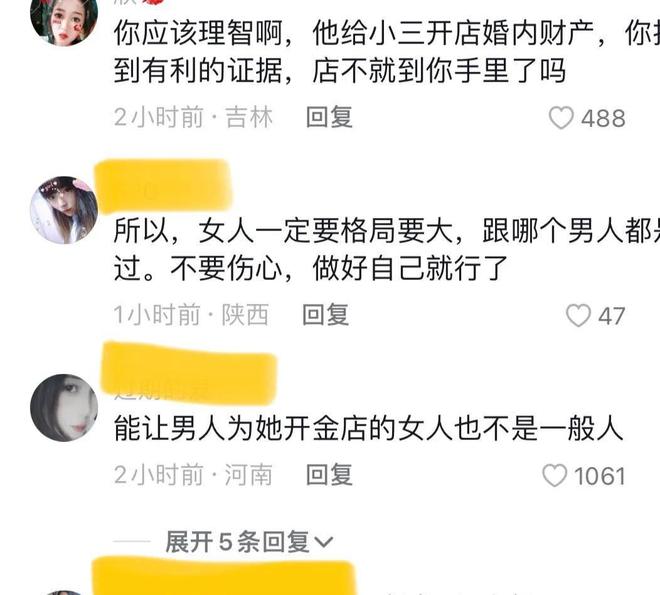Image resolution: width=660 pixels, height=595 pixels.
Task: Like the Henan comment with 1061 likes
Action: [x=554, y=475]
